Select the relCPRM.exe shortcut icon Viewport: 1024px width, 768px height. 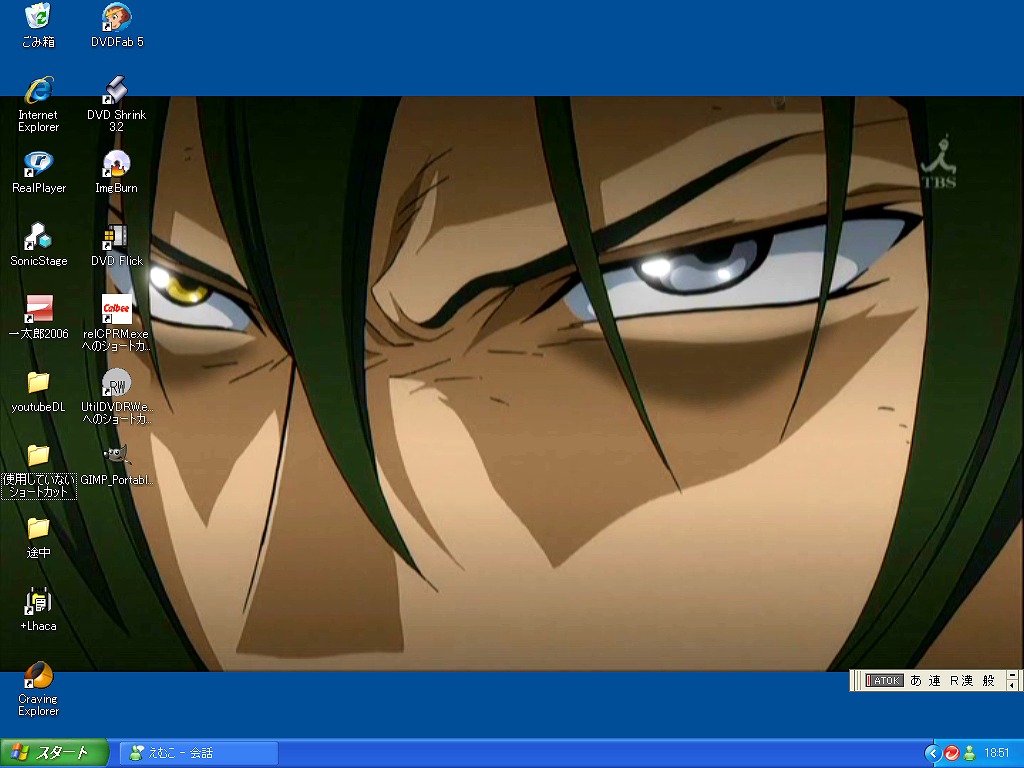pos(116,323)
